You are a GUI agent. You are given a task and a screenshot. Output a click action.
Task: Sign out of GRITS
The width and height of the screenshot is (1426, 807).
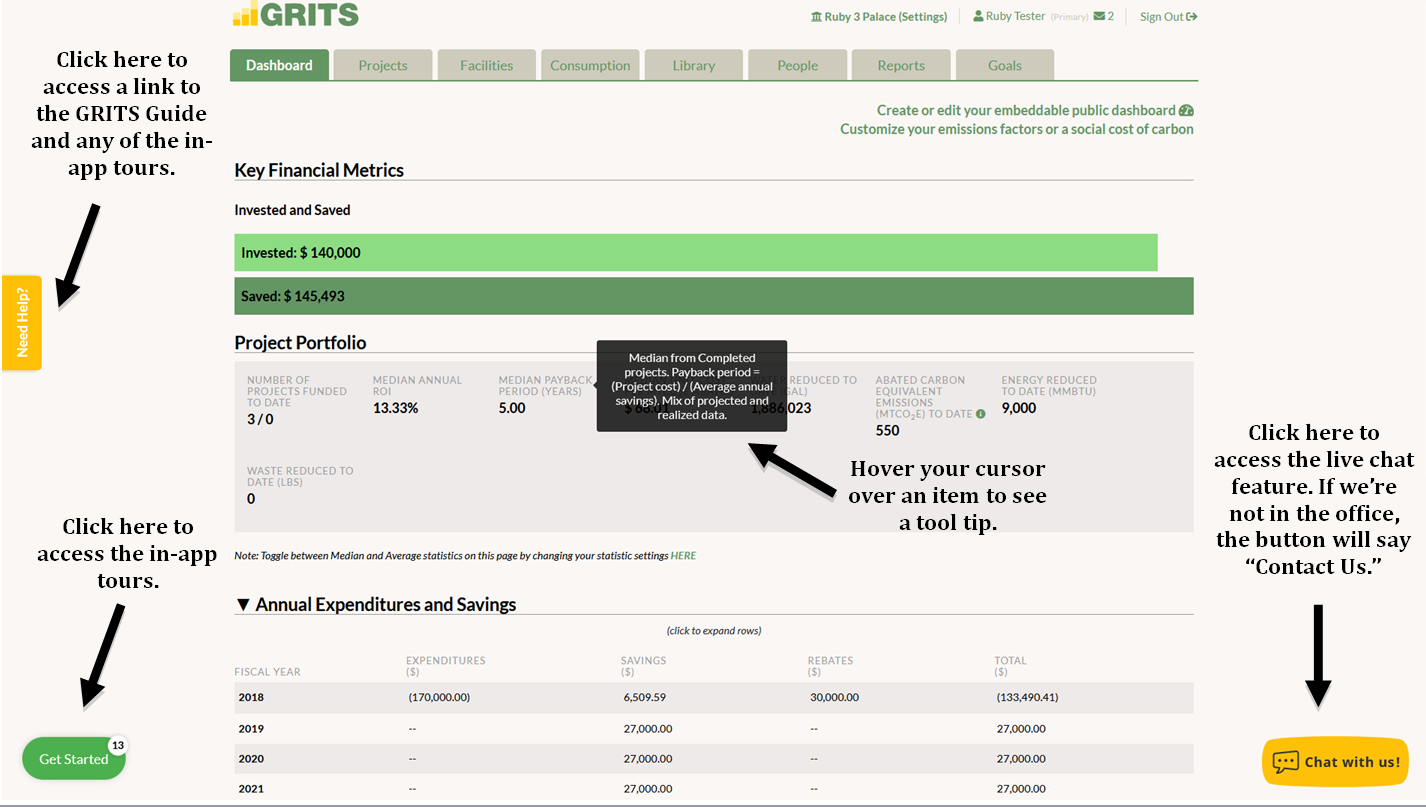click(1168, 17)
